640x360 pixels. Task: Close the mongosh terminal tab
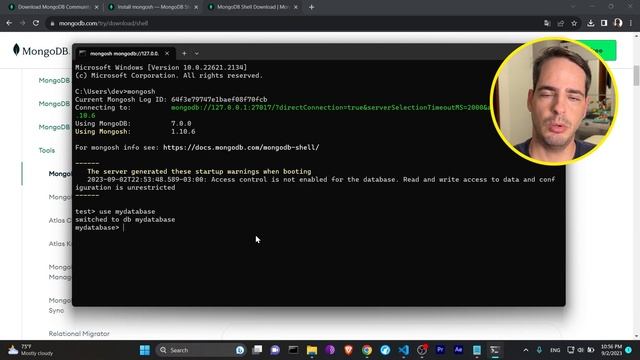click(167, 53)
